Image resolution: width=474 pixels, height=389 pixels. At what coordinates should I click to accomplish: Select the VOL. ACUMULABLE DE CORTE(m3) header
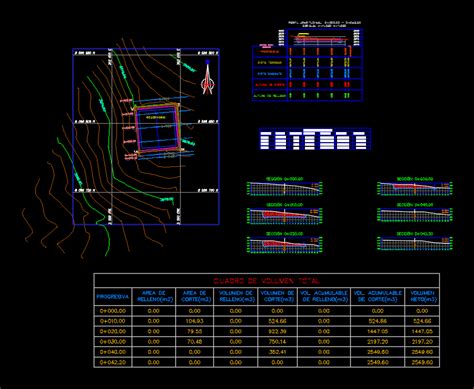click(x=378, y=296)
